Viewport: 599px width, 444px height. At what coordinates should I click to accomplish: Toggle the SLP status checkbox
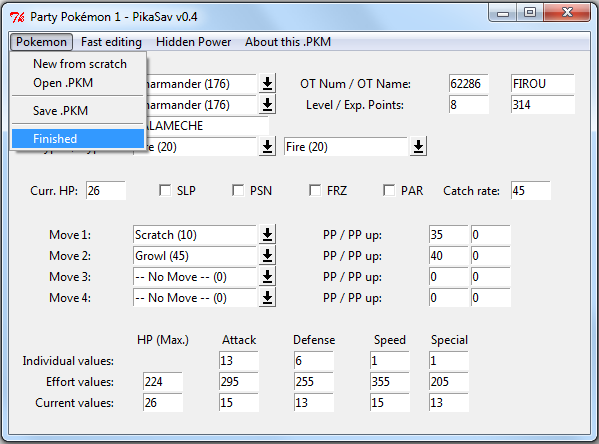[165, 190]
